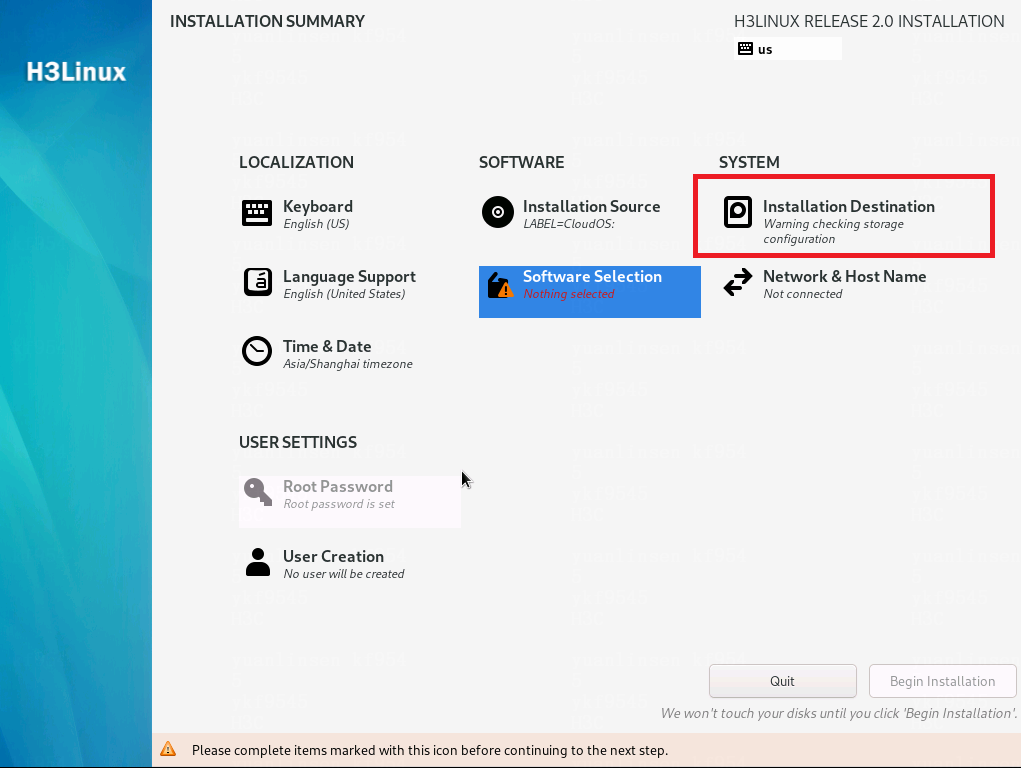The image size is (1021, 768).
Task: Click the USER SETTINGS section heading
Action: point(298,442)
